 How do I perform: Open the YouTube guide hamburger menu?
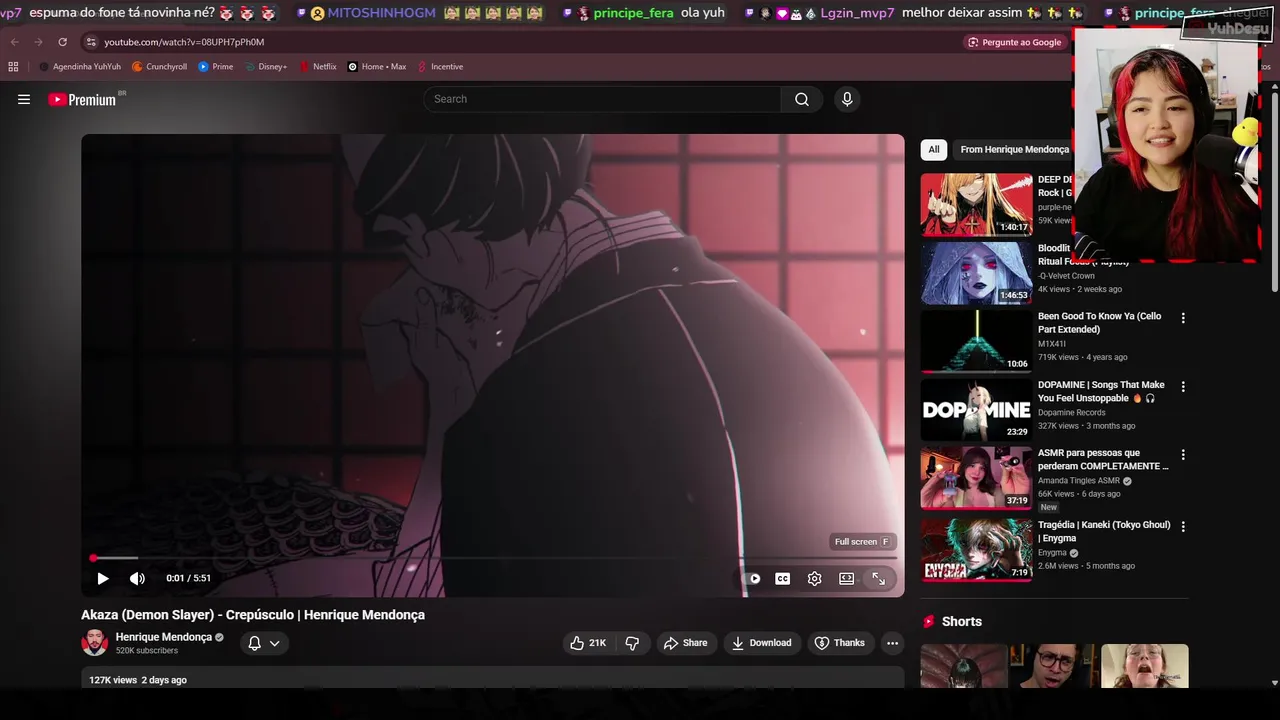(24, 99)
